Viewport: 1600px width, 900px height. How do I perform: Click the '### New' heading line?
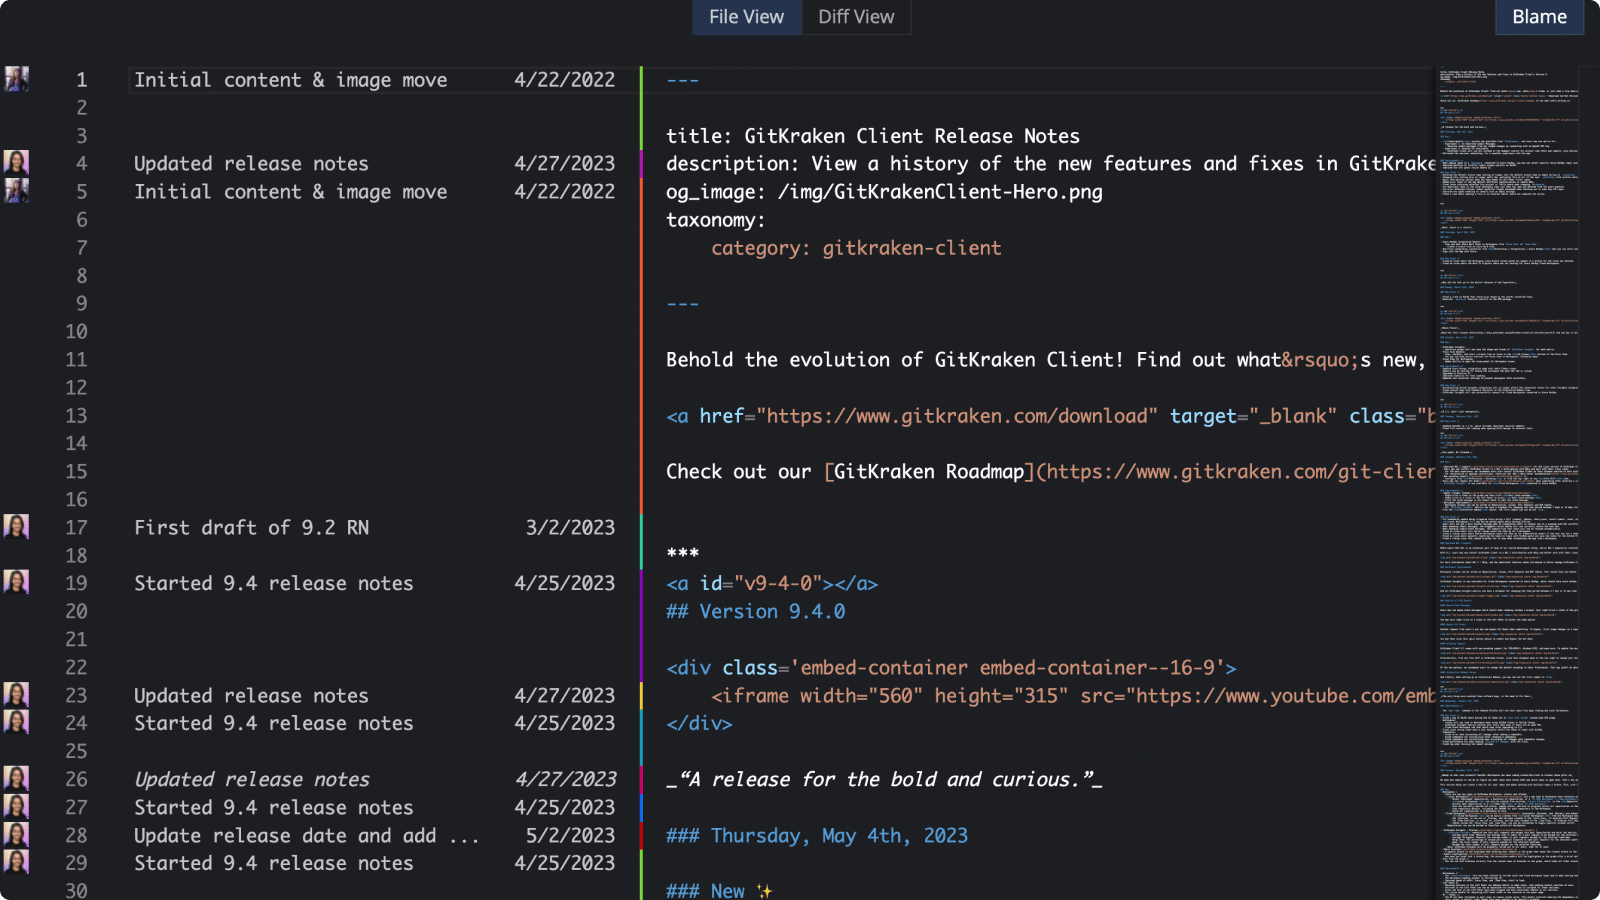(720, 890)
